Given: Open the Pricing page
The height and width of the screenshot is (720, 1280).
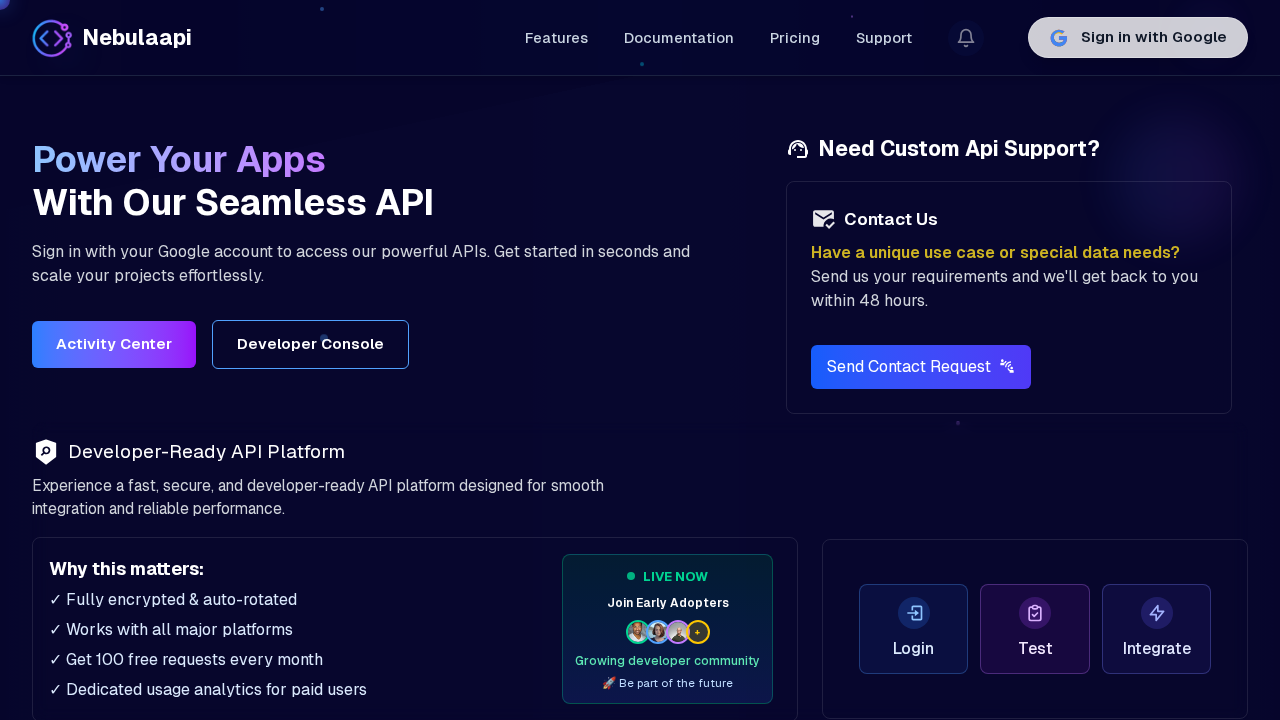Looking at the screenshot, I should pos(794,37).
